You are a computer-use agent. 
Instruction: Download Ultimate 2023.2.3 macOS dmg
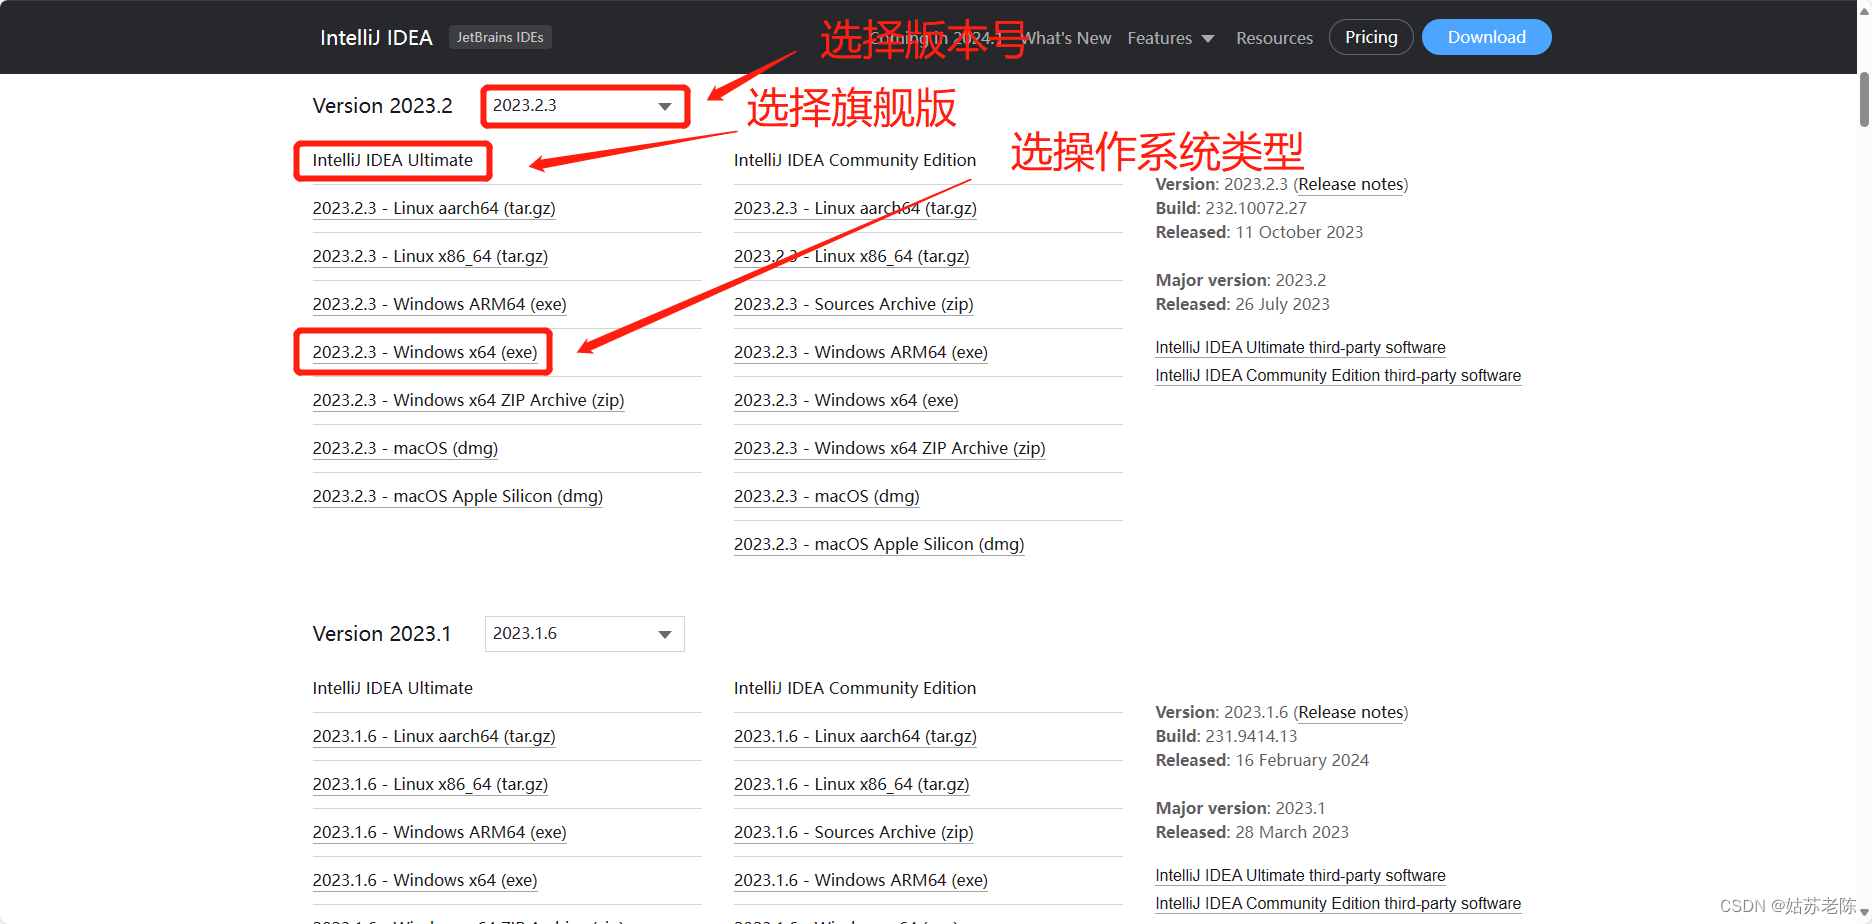pyautogui.click(x=405, y=448)
